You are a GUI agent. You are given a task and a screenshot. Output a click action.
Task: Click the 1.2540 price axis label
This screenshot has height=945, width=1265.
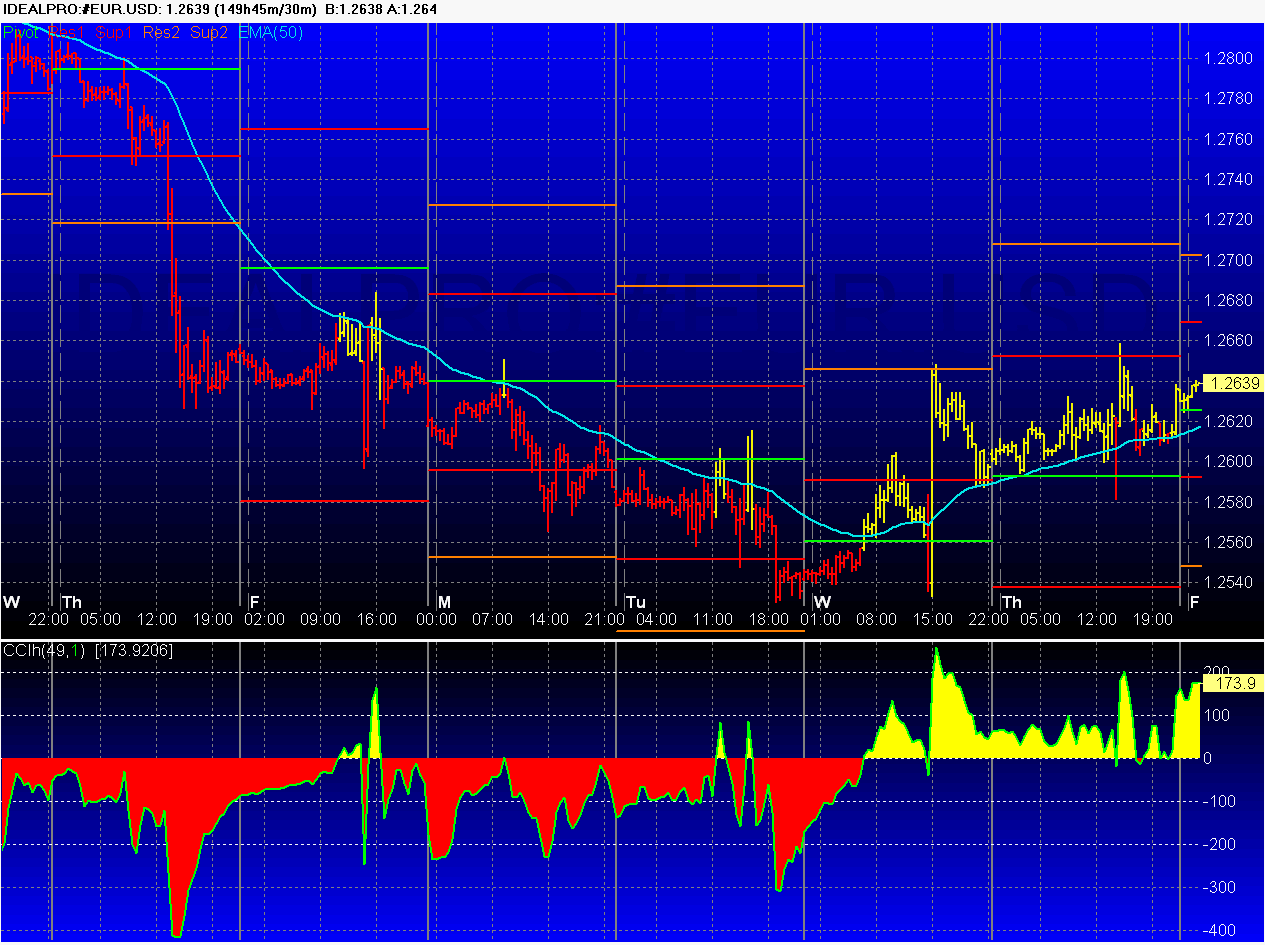(x=1228, y=582)
